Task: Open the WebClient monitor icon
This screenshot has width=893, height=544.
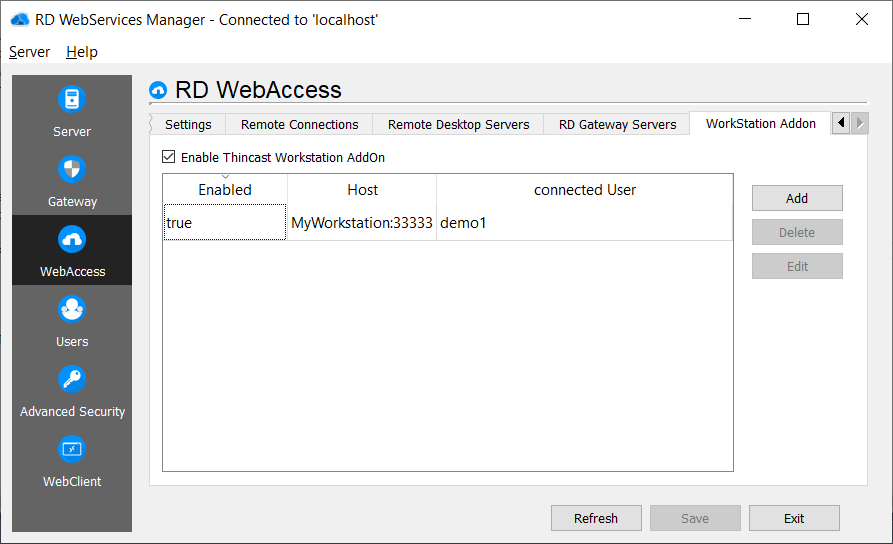Action: (x=72, y=450)
